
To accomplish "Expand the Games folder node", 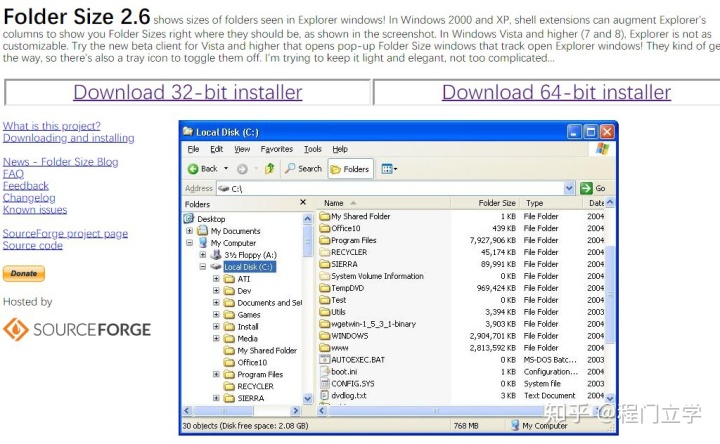I will pyautogui.click(x=216, y=314).
